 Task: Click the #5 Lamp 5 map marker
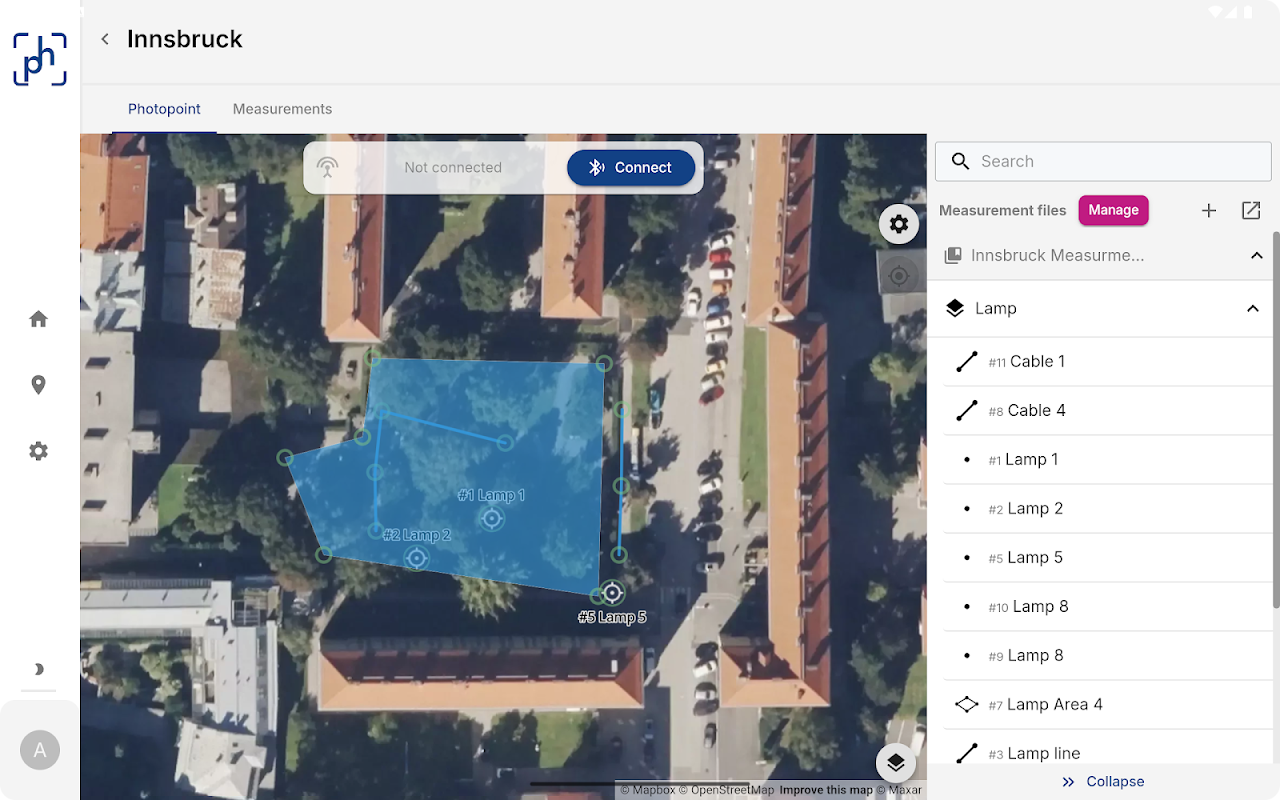tap(612, 593)
